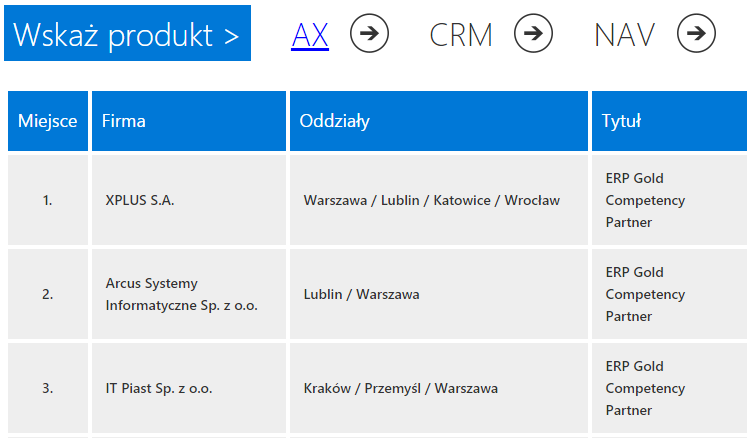Select Arcus Systemy Informatyczne Sp. z o.o. cell
This screenshot has width=750, height=438.
coord(189,294)
